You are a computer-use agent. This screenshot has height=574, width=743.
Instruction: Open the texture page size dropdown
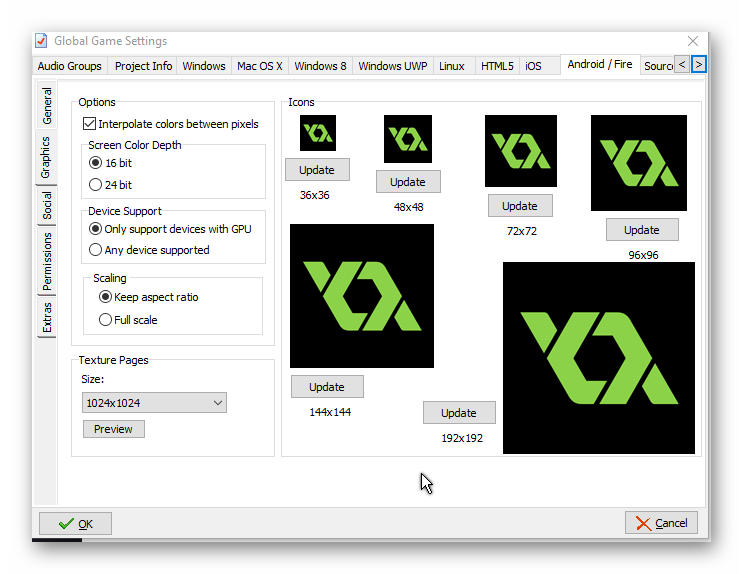(155, 403)
